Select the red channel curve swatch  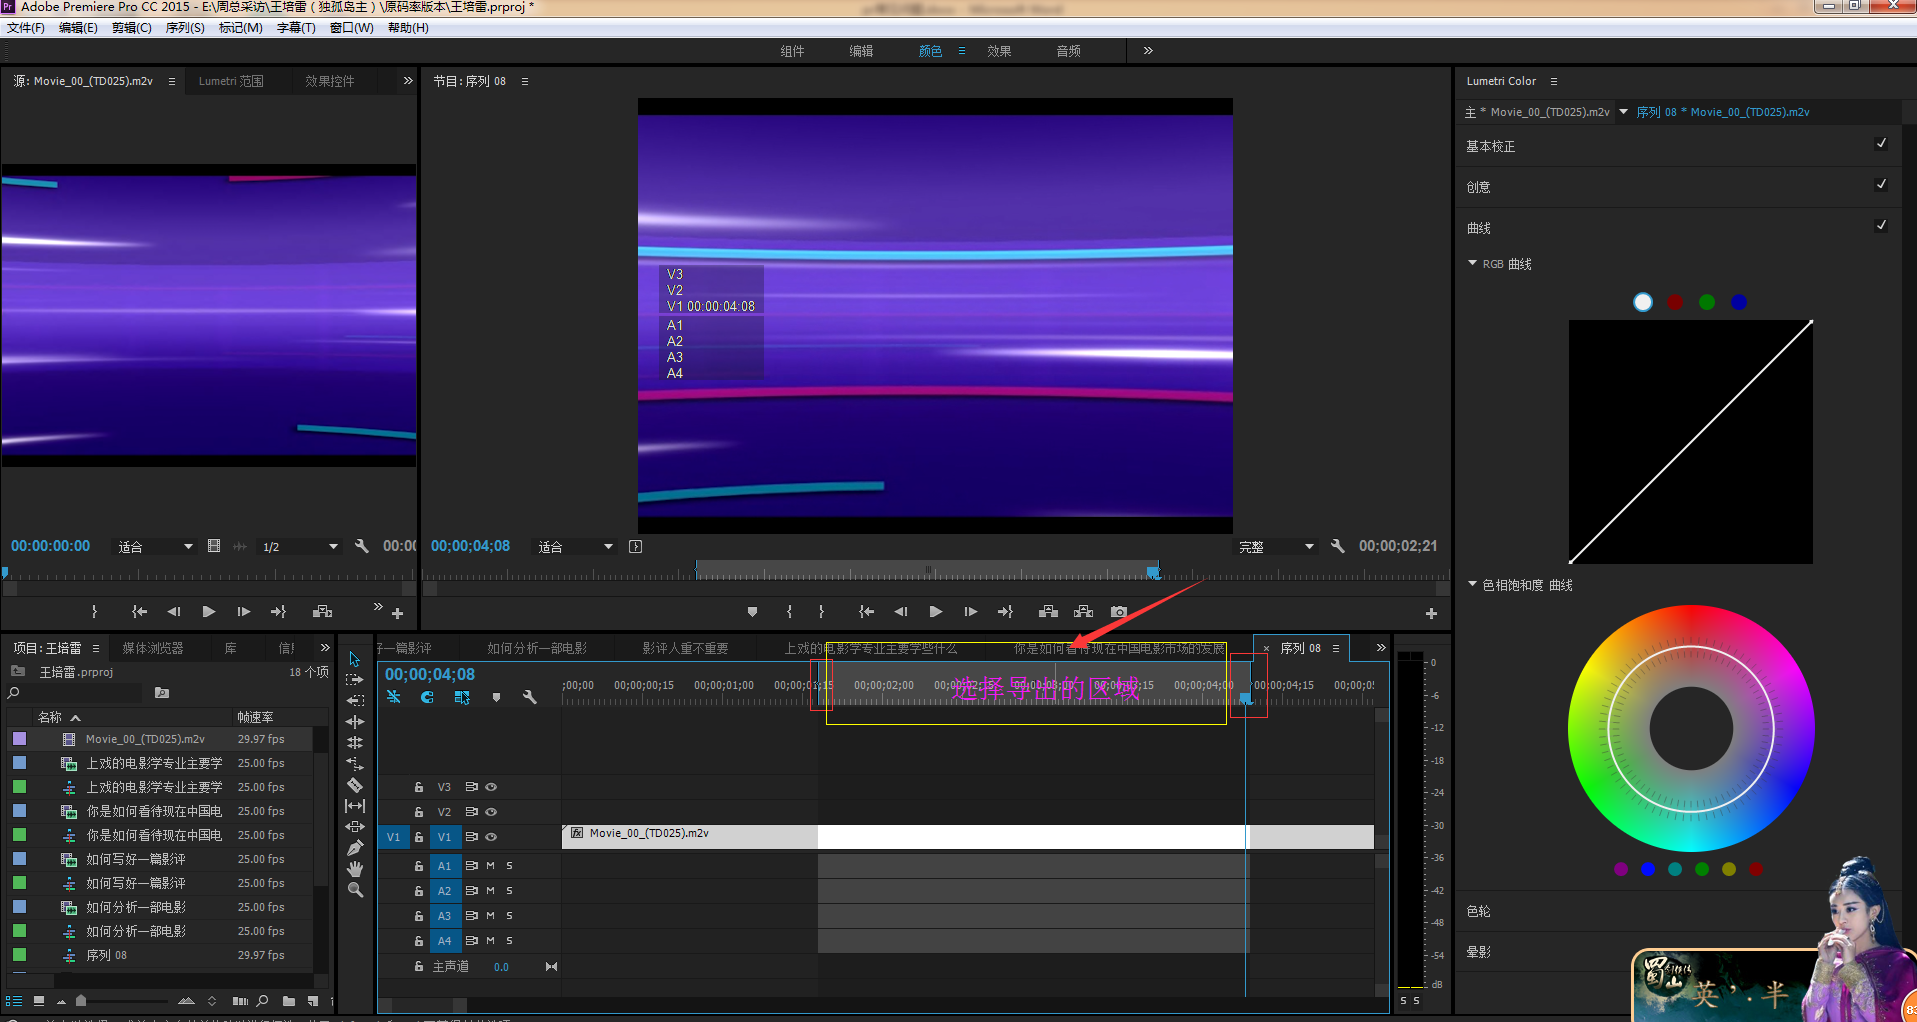tap(1675, 302)
